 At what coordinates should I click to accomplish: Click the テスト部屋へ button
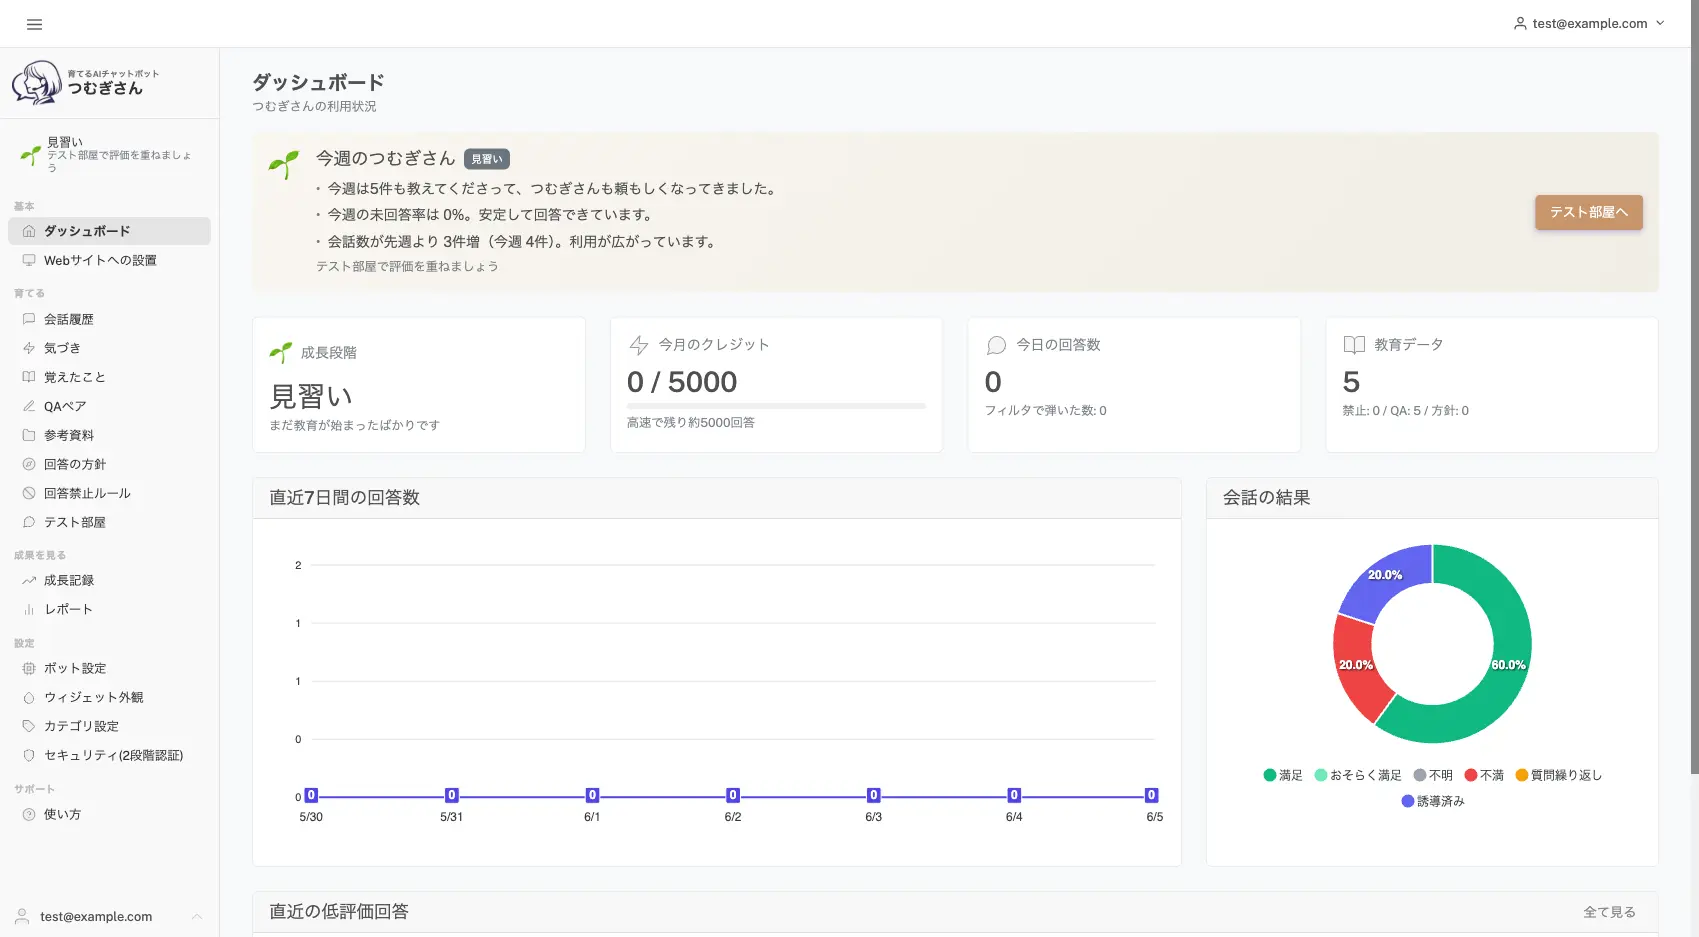tap(1589, 212)
